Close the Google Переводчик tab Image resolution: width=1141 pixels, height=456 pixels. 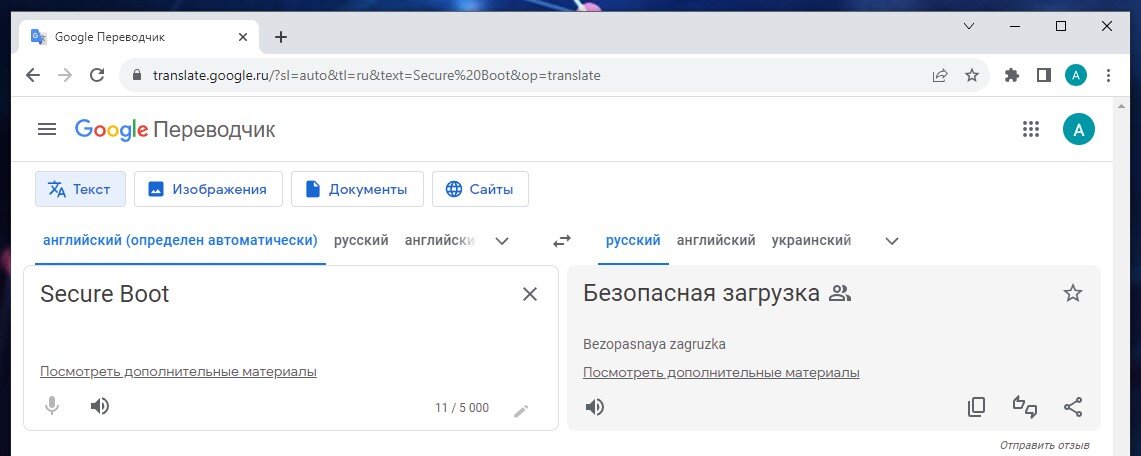pos(243,37)
